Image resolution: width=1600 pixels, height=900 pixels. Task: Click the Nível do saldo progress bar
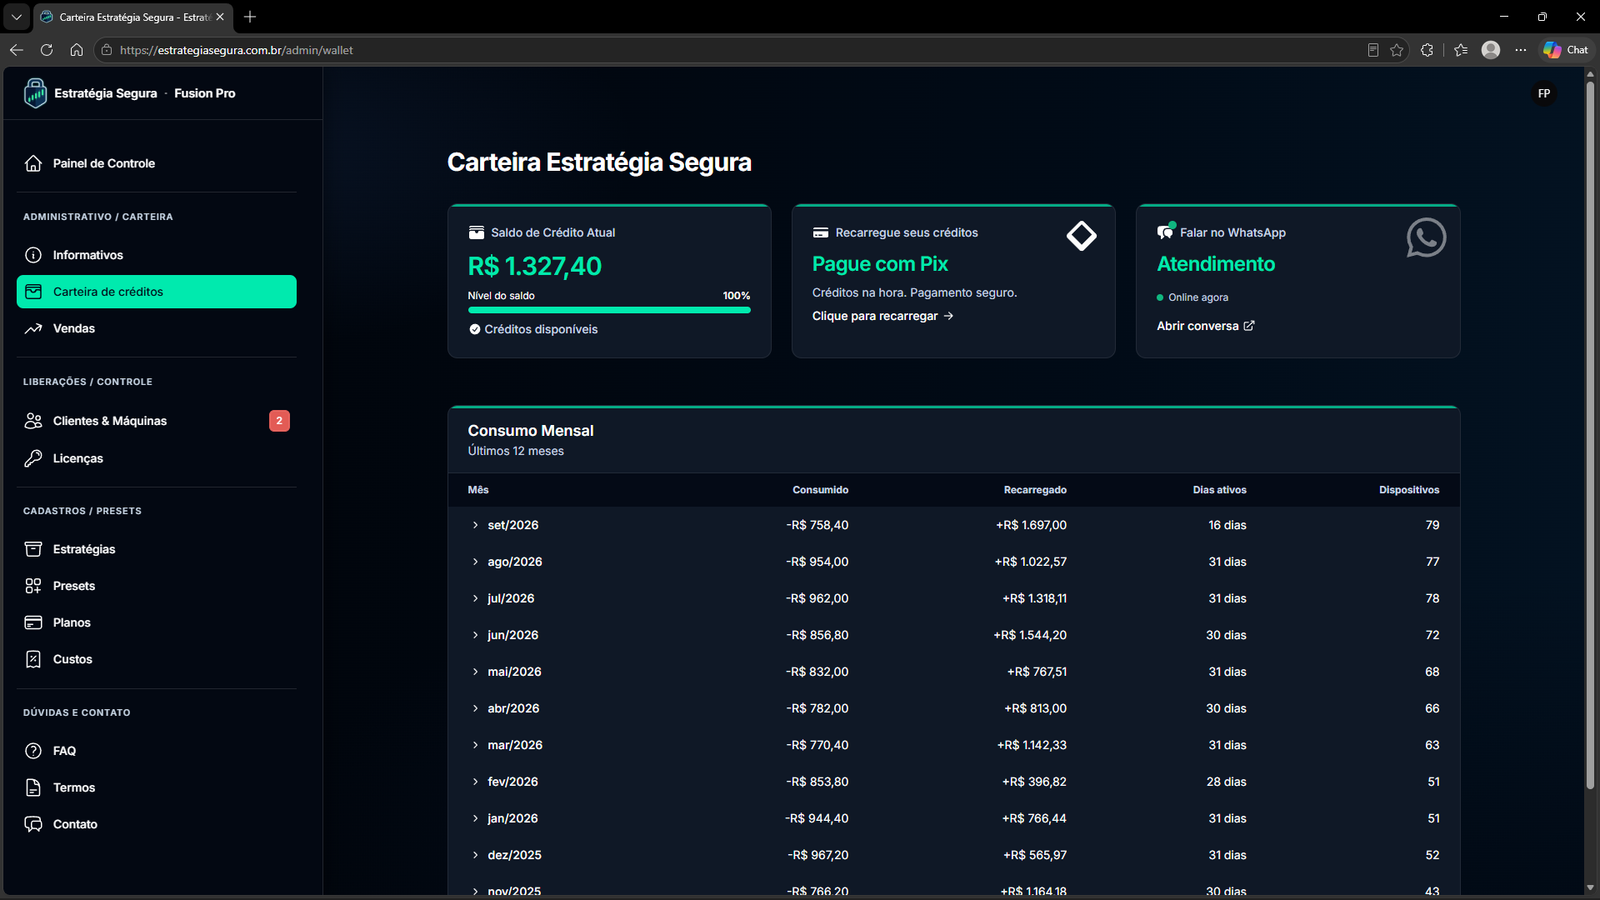pos(609,310)
